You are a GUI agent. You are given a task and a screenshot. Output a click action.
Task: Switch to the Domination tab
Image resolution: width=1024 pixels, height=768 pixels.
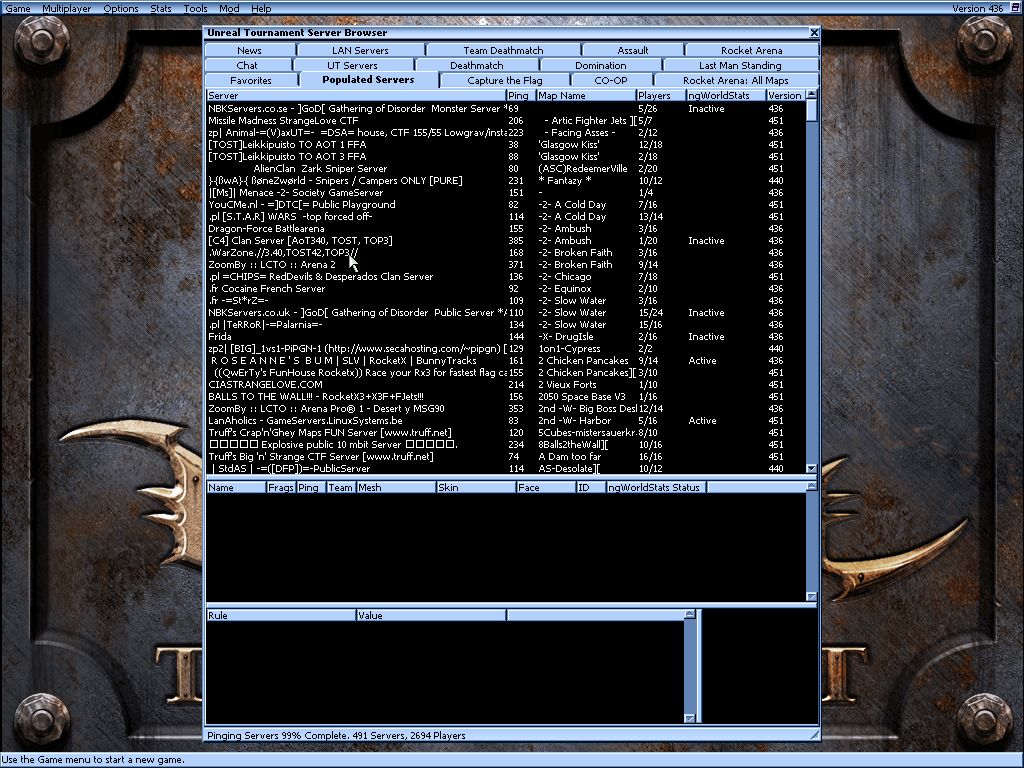pos(601,65)
